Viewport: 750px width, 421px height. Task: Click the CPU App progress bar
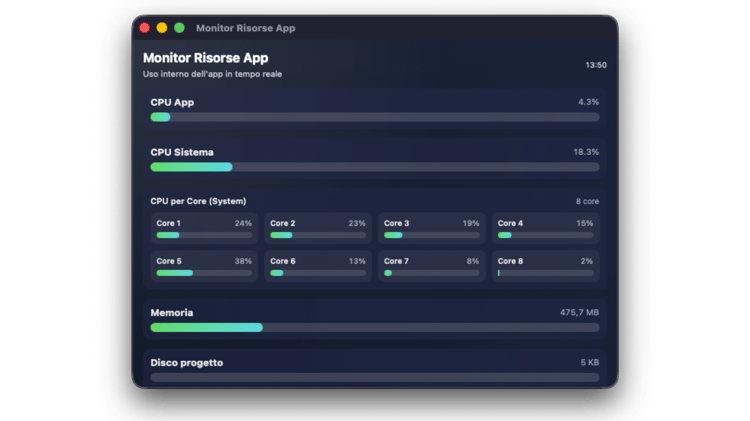coord(375,117)
